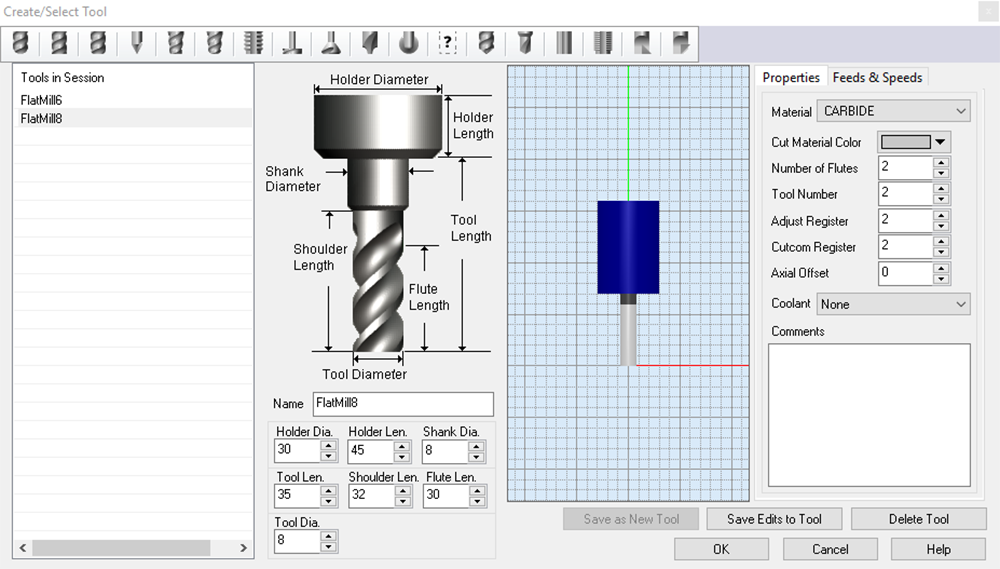
Task: Select the Center Drill tool icon
Action: (x=526, y=43)
